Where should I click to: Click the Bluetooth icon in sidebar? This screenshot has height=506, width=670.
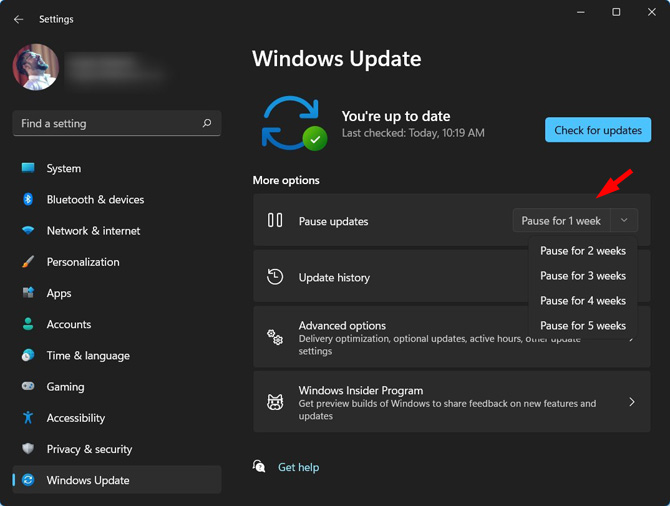tap(28, 199)
